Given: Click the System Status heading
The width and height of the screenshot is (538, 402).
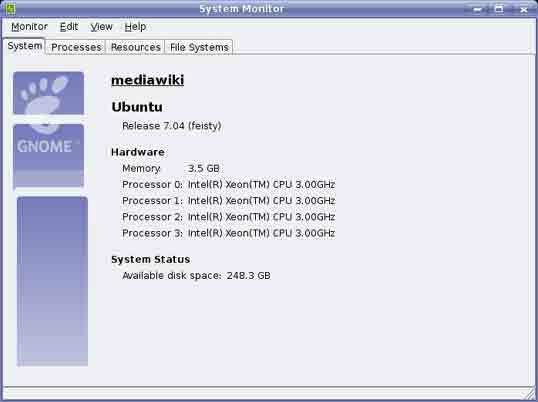Looking at the screenshot, I should click(x=150, y=259).
